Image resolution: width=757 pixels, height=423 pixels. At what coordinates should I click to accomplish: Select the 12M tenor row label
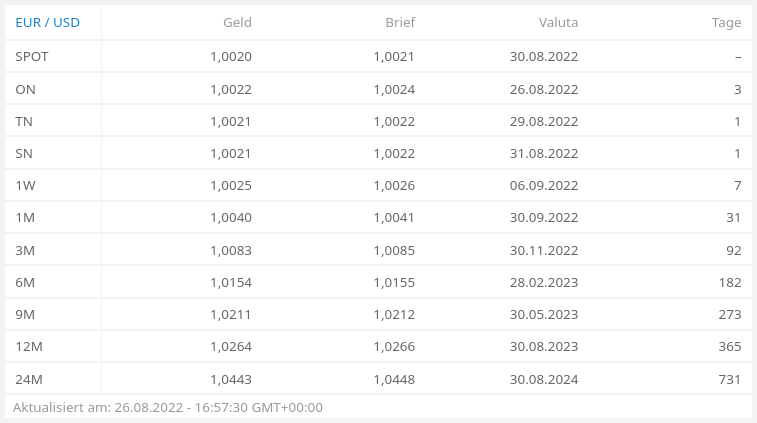click(29, 346)
